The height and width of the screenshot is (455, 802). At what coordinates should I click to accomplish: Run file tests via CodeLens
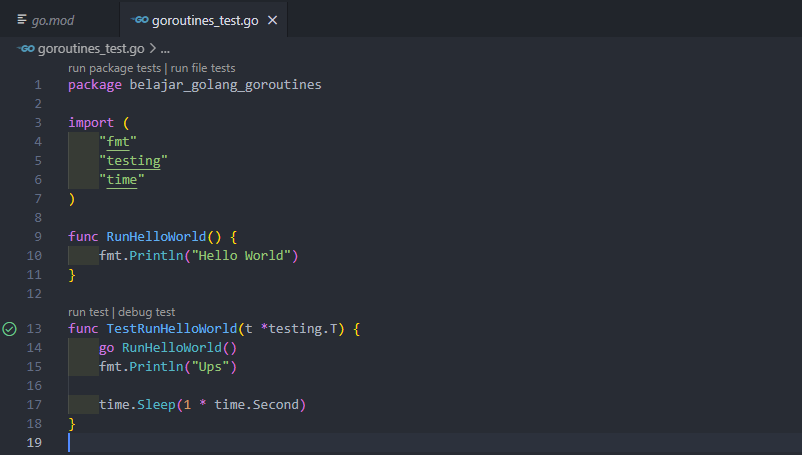click(203, 68)
